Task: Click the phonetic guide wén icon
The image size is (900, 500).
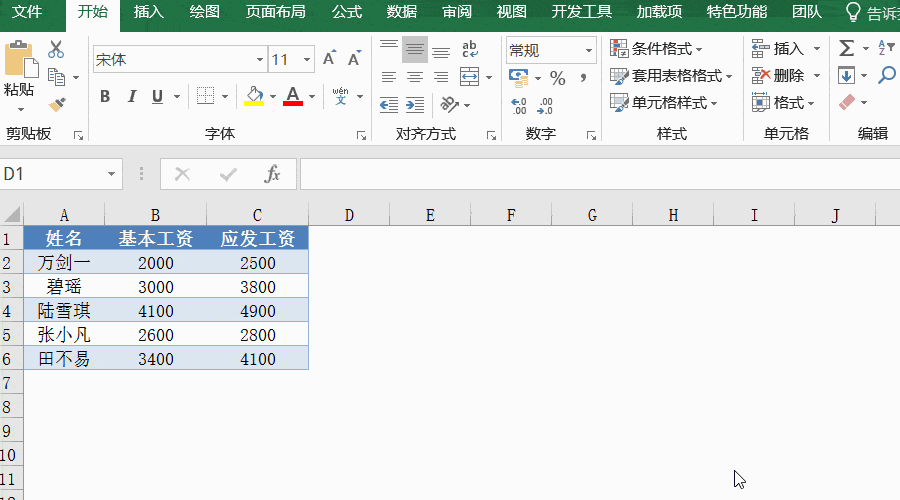Action: (340, 96)
